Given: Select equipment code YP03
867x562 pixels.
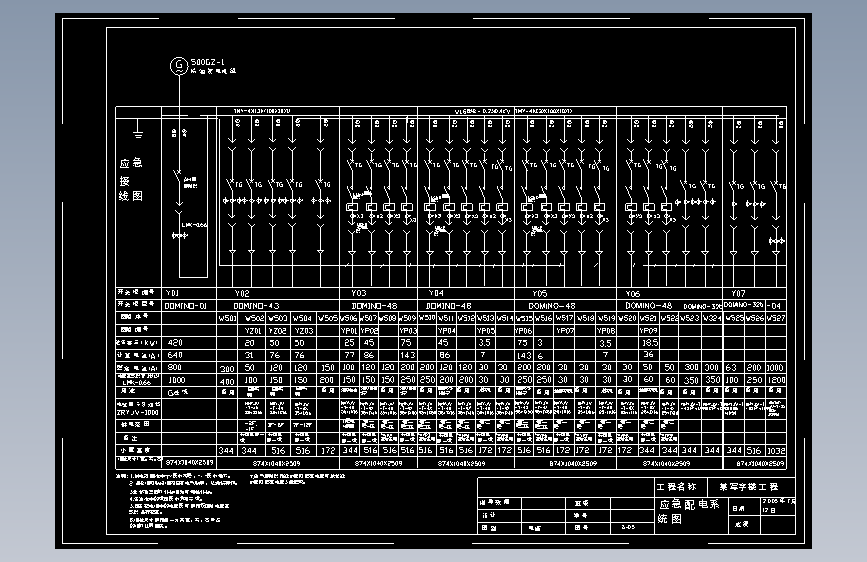Looking at the screenshot, I should point(408,331).
